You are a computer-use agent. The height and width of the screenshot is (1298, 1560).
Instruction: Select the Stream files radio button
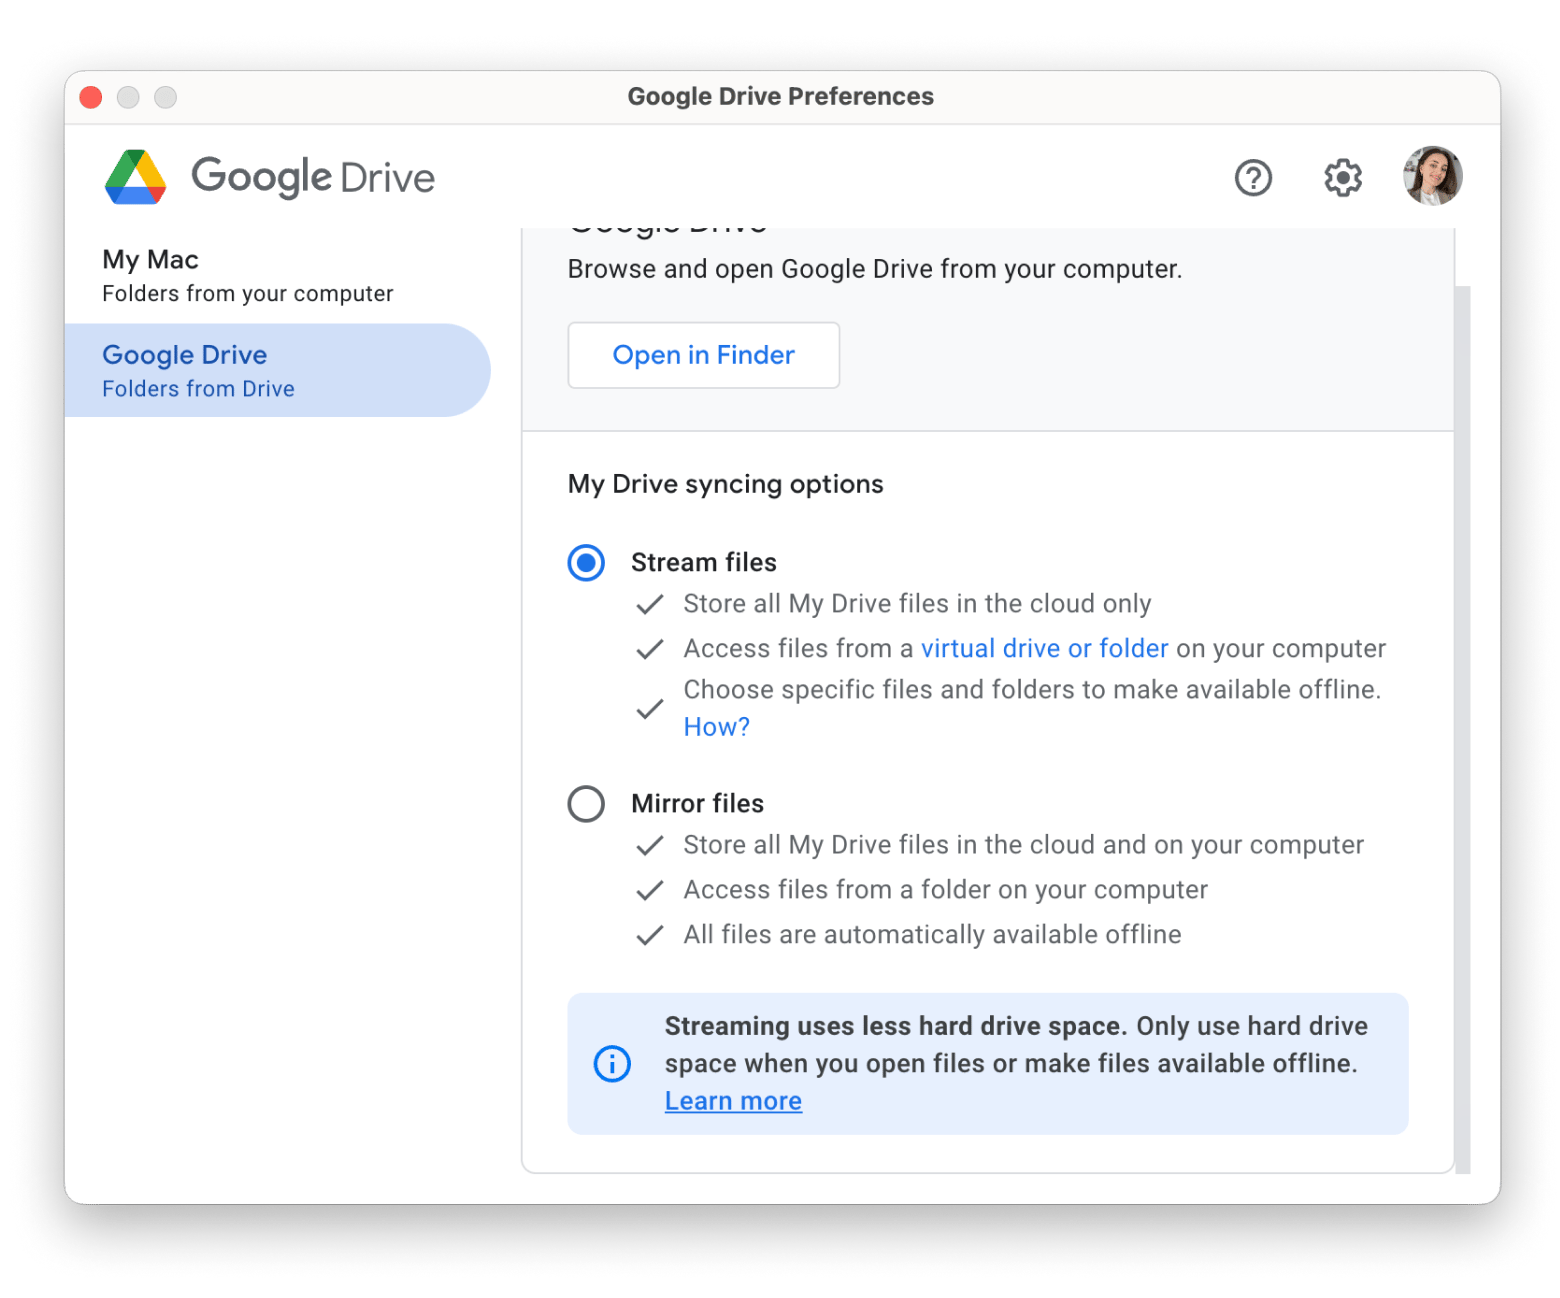(x=586, y=563)
